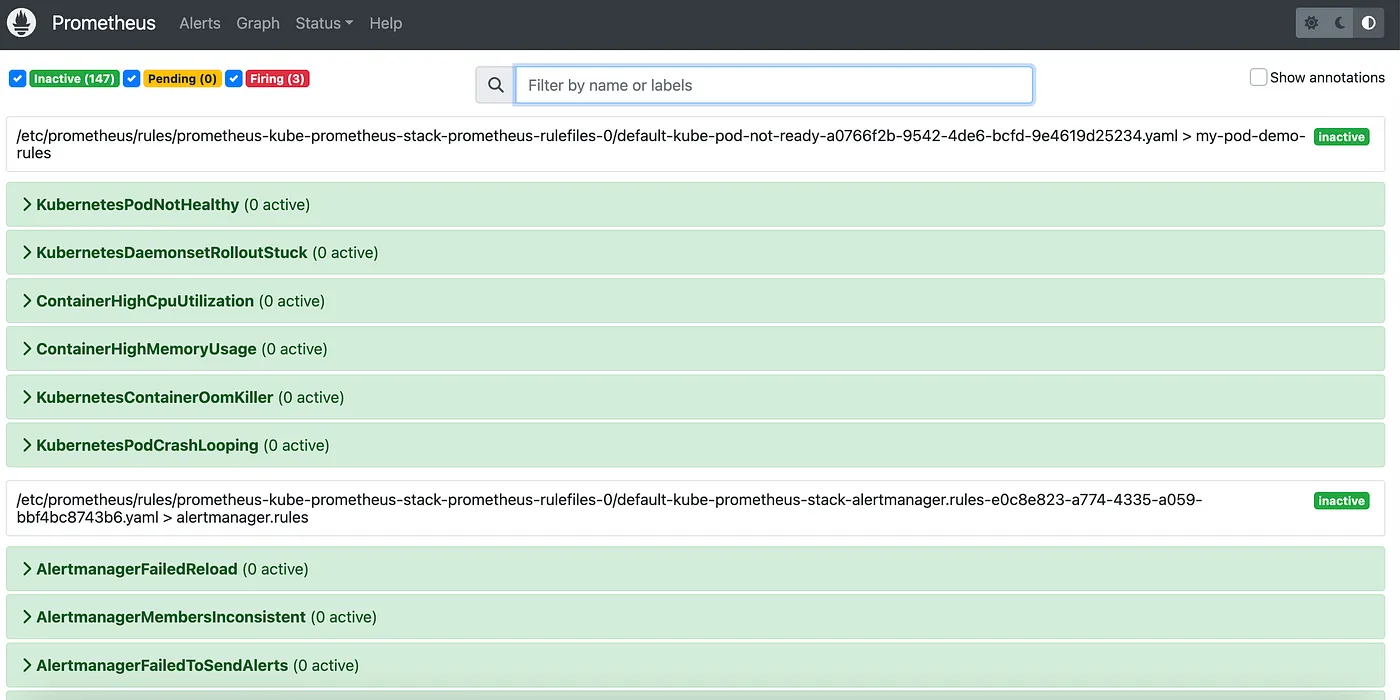This screenshot has height=700, width=1400.
Task: Click the Prometheus brand title link
Action: (104, 23)
